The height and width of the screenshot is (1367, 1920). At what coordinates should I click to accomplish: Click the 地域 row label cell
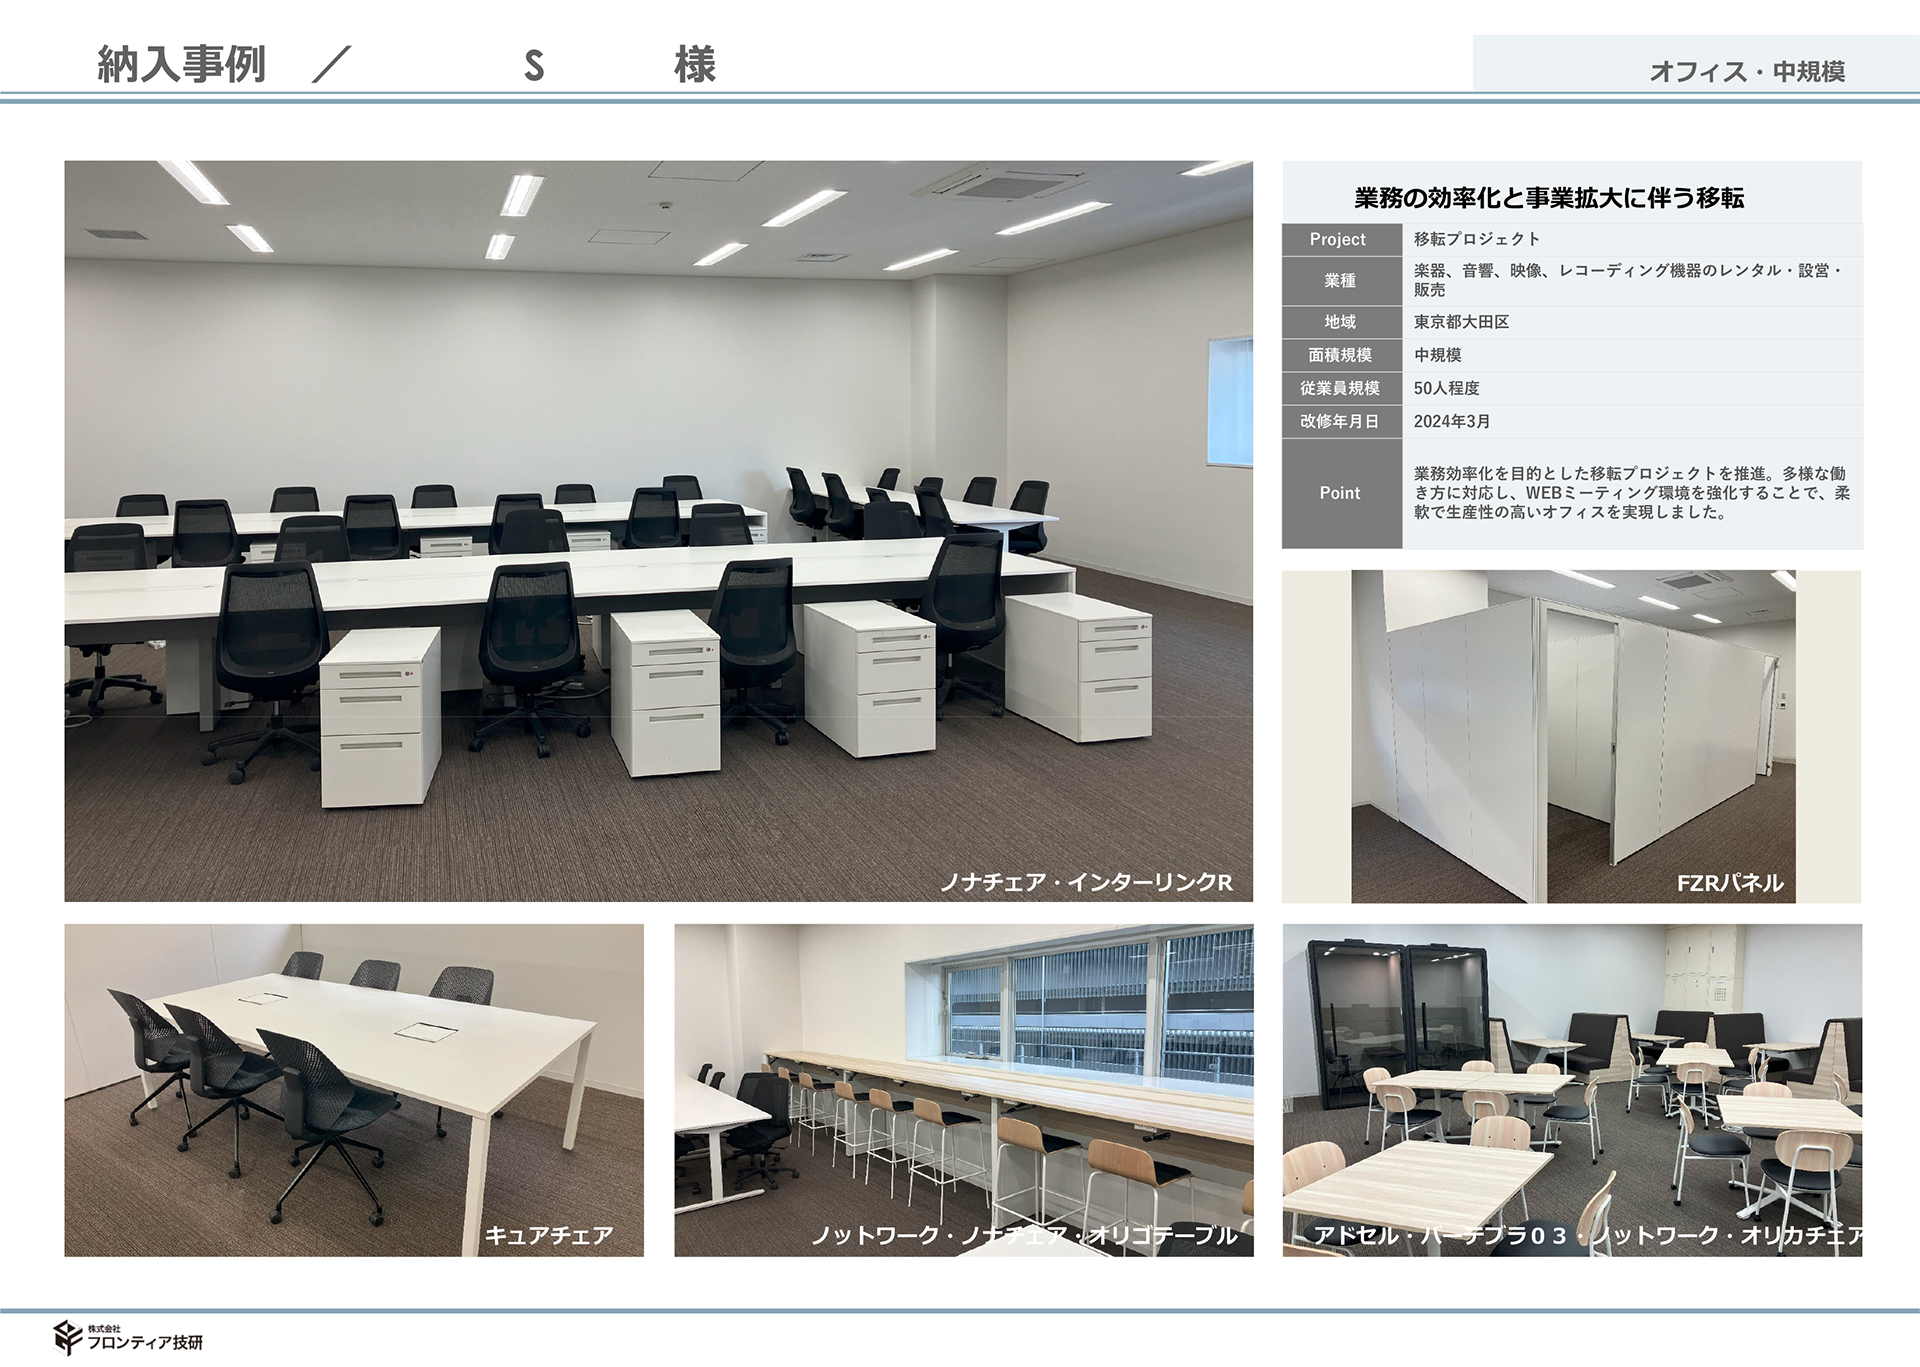pyautogui.click(x=1340, y=322)
